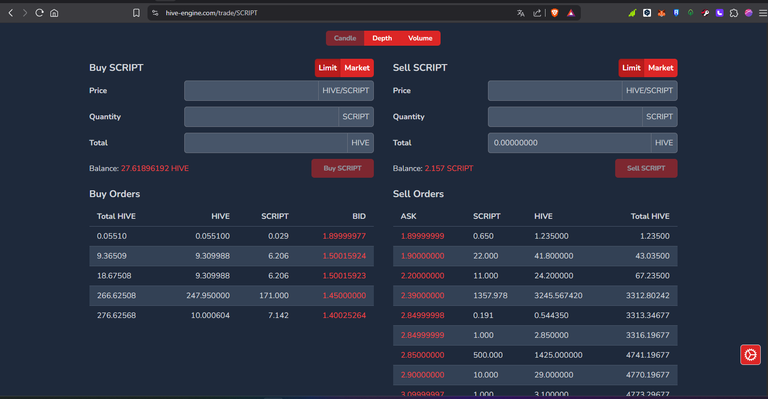
Task: Select bid price 1.40025264
Action: pyautogui.click(x=344, y=315)
